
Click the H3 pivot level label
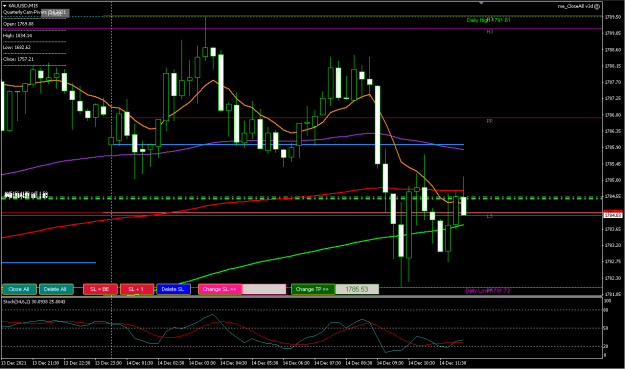pos(490,31)
